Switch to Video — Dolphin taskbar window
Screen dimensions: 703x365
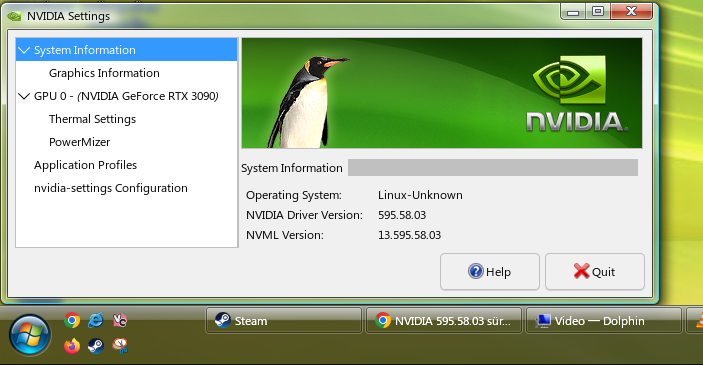click(603, 321)
